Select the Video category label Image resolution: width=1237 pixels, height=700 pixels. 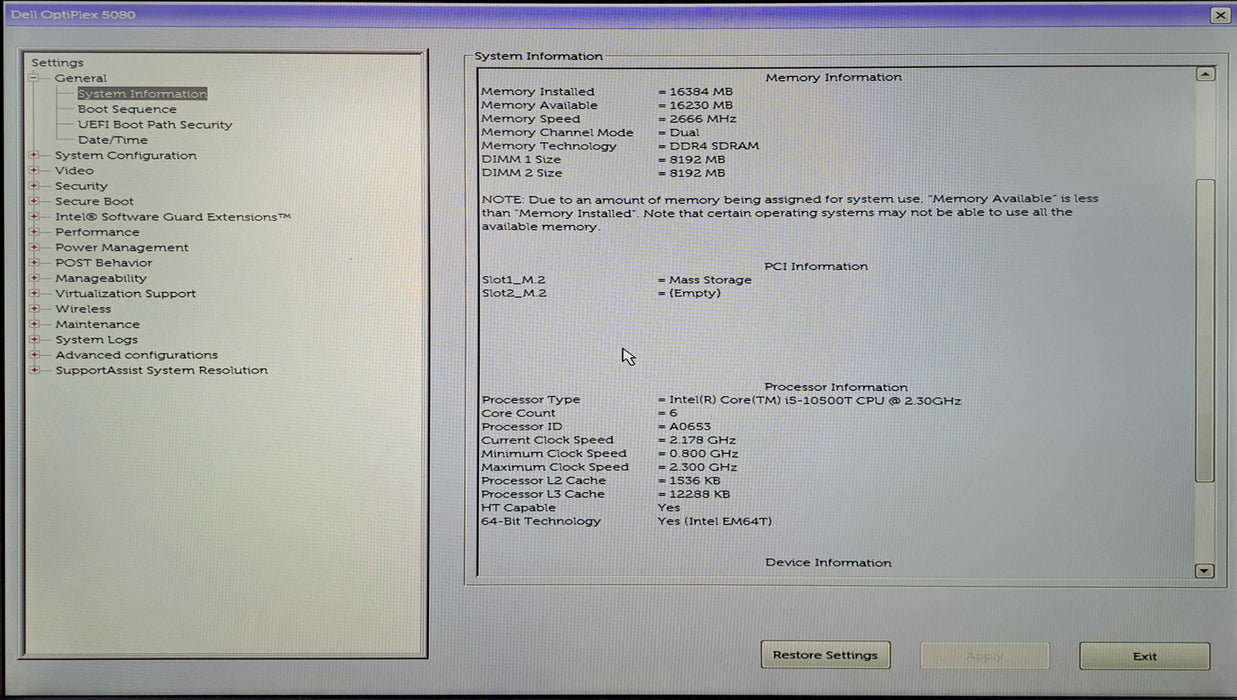click(74, 171)
